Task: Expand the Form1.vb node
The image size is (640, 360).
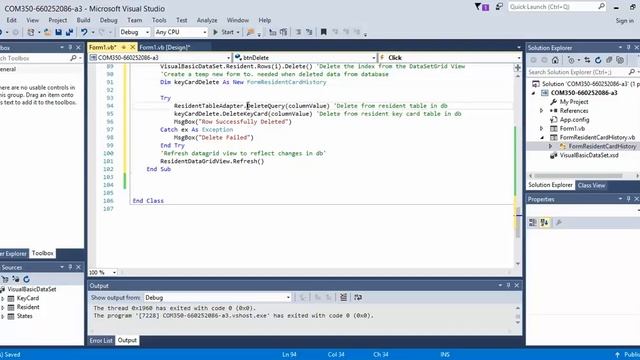Action: [542, 129]
